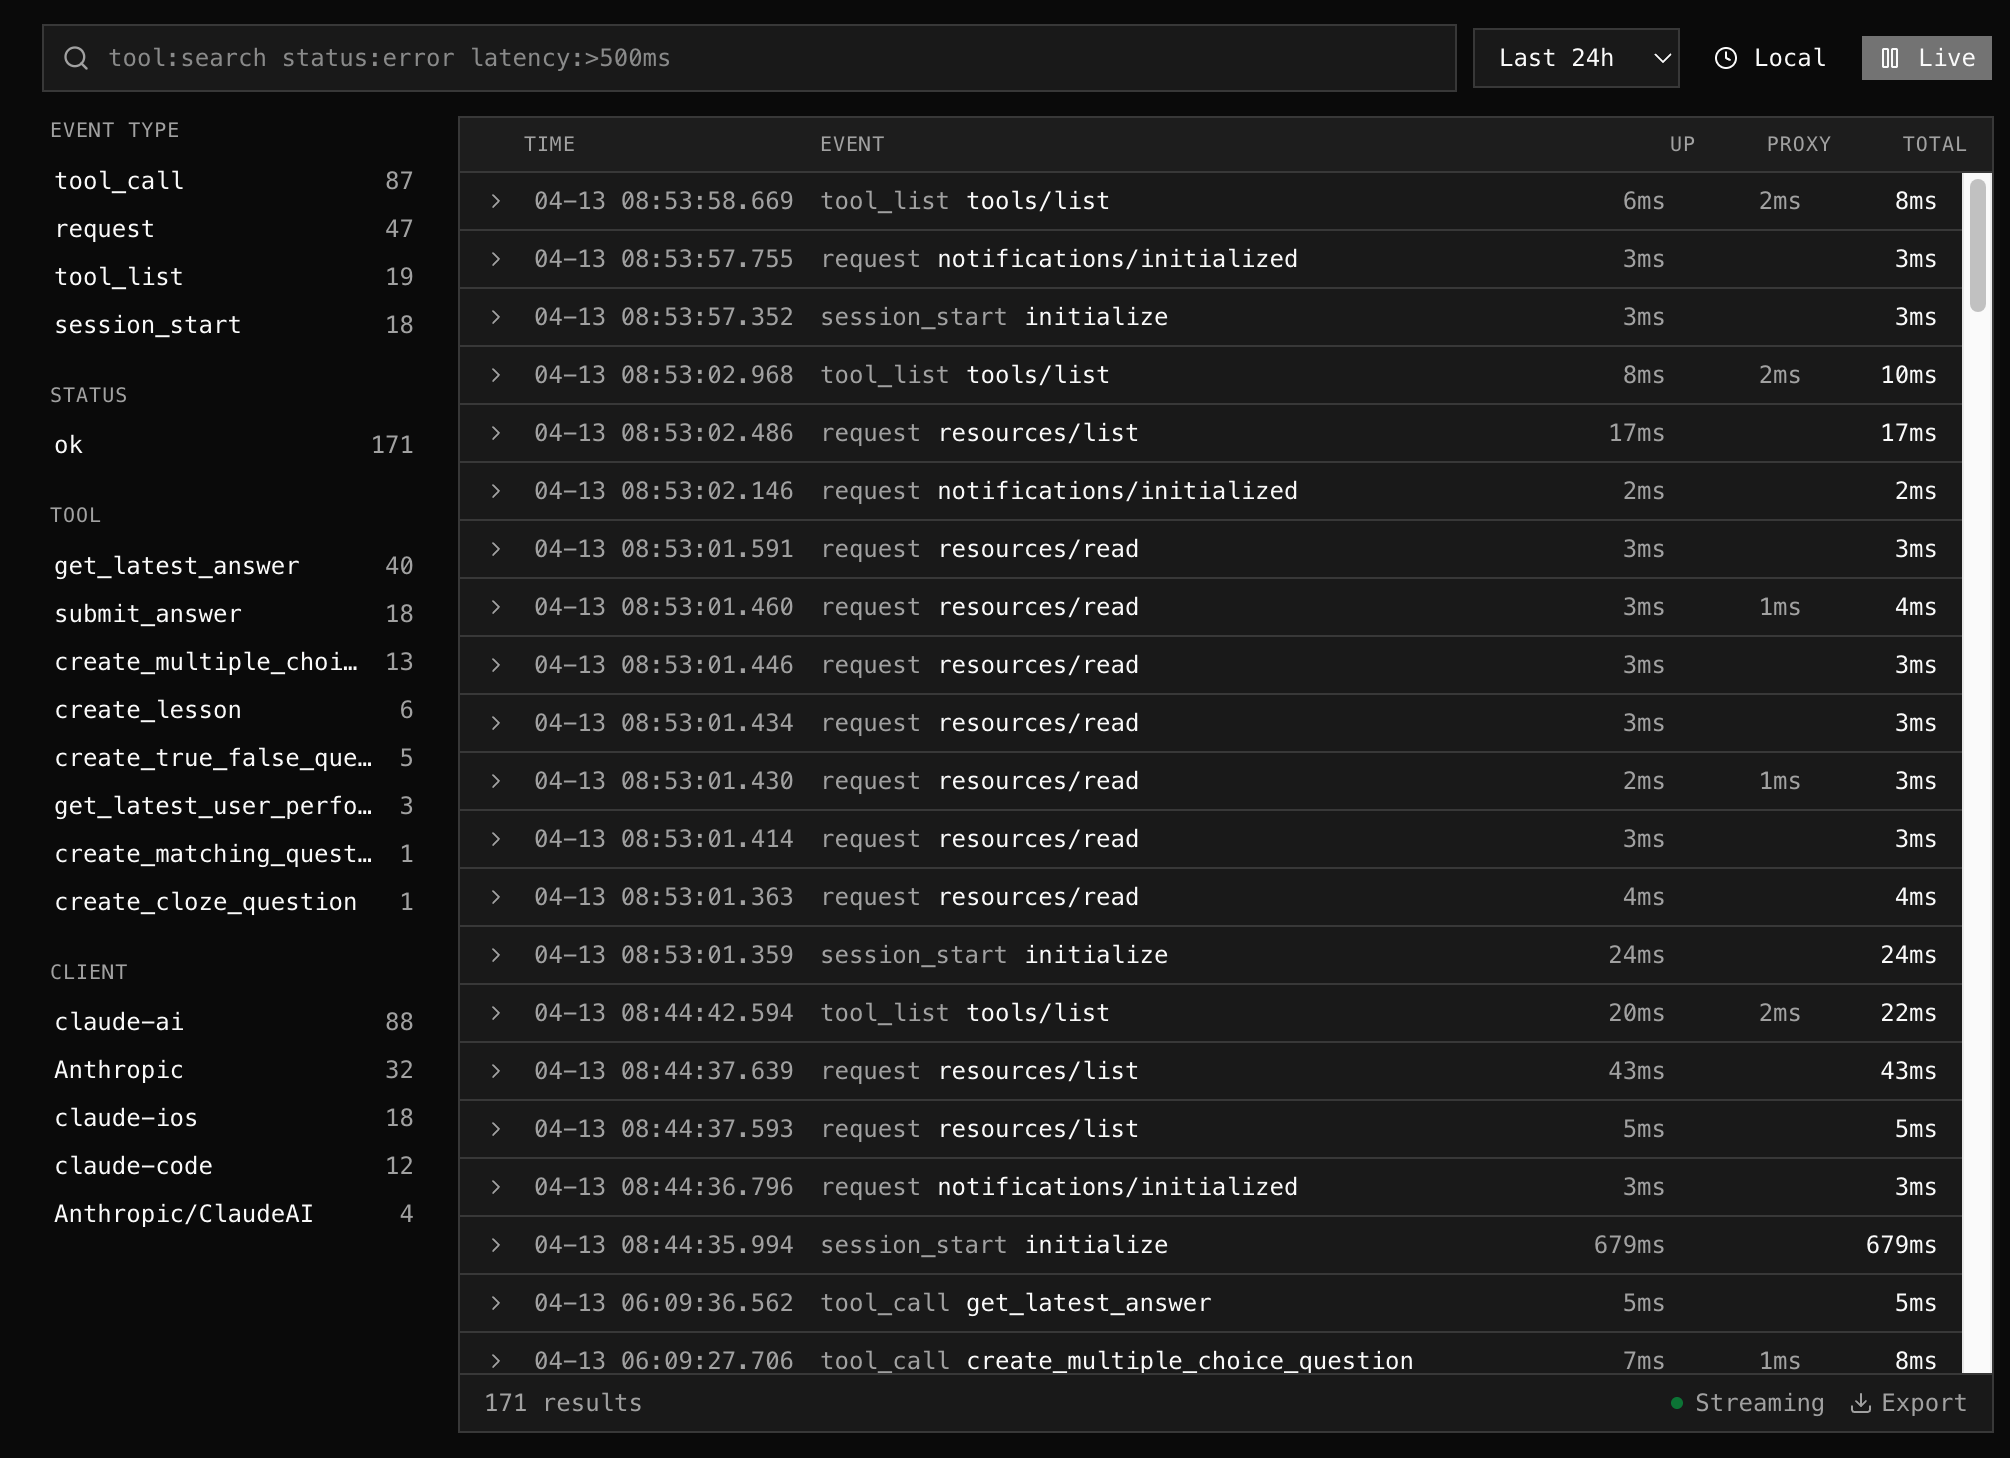Click the 08:44:42.594 tools/list timestamp
Screen dimensions: 2010x1458
pos(663,1013)
